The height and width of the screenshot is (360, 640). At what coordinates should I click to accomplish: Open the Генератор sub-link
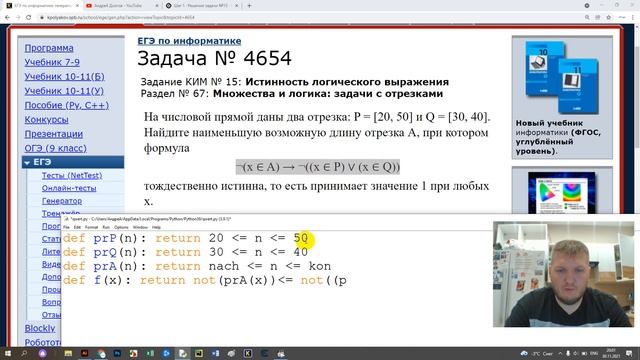coord(62,201)
